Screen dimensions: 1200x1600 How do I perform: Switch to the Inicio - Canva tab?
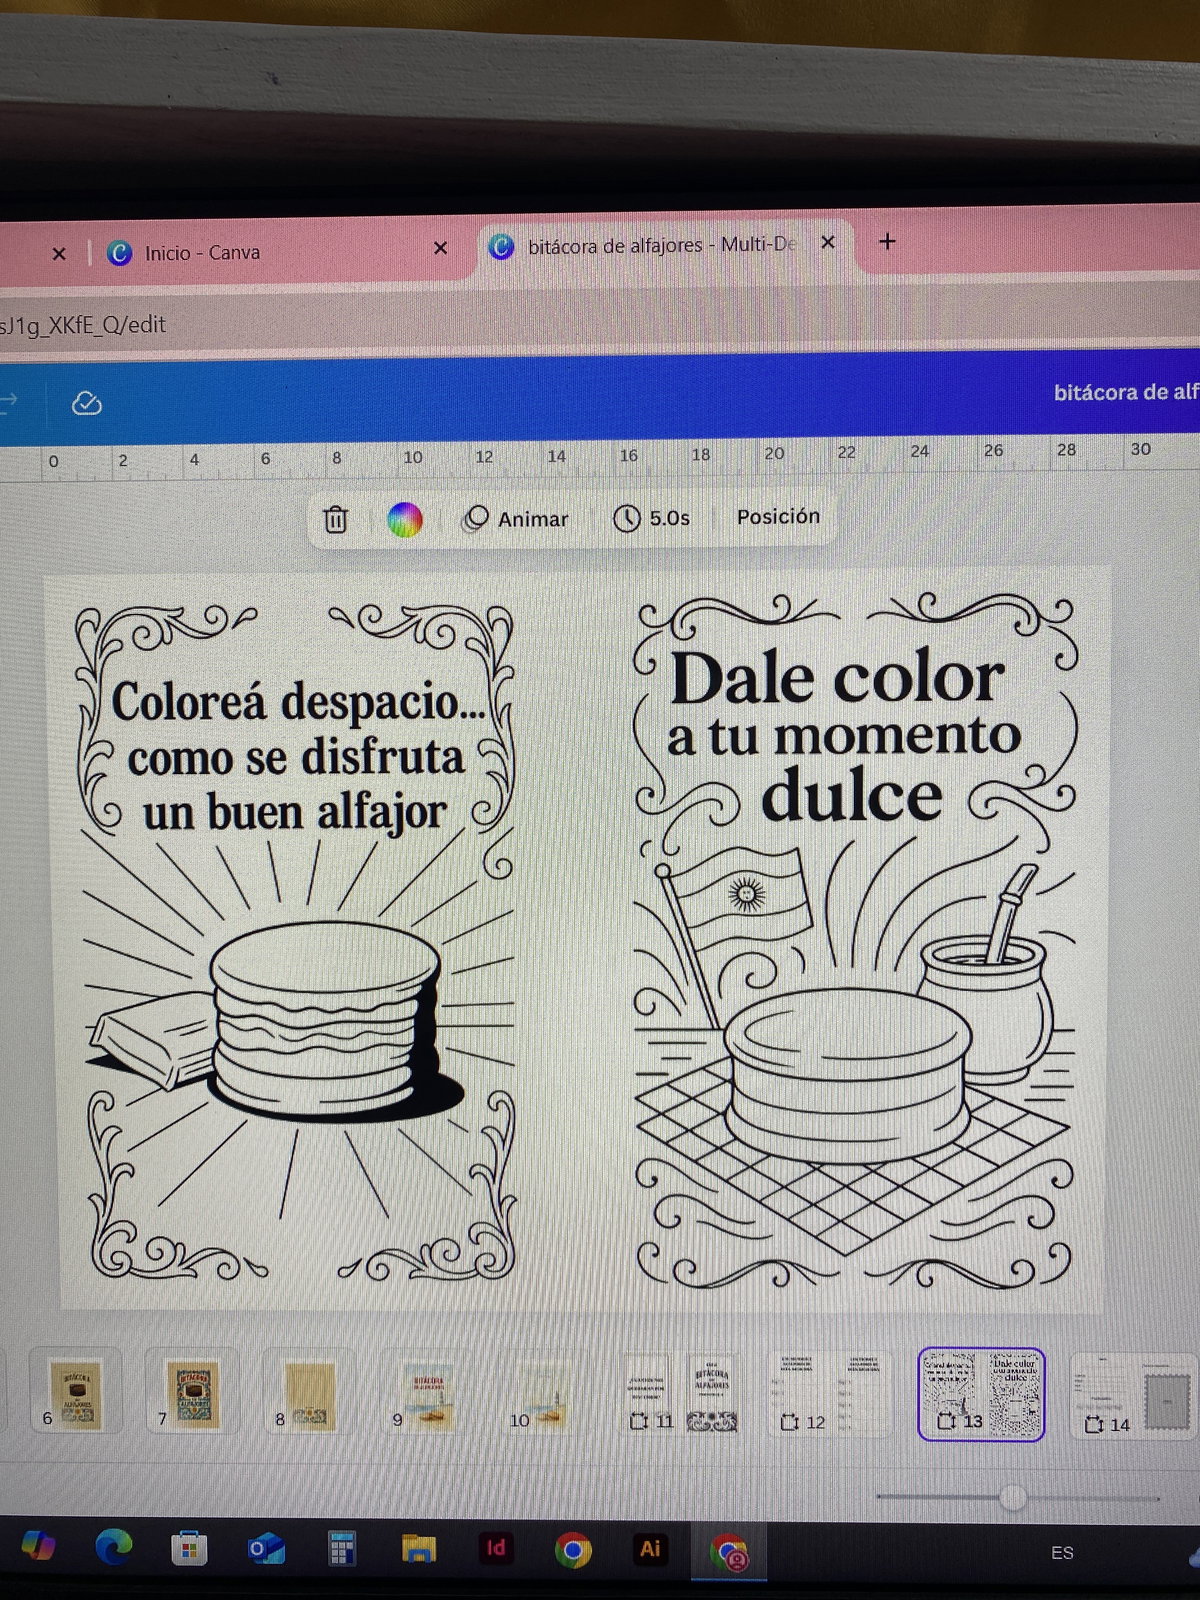[x=202, y=253]
